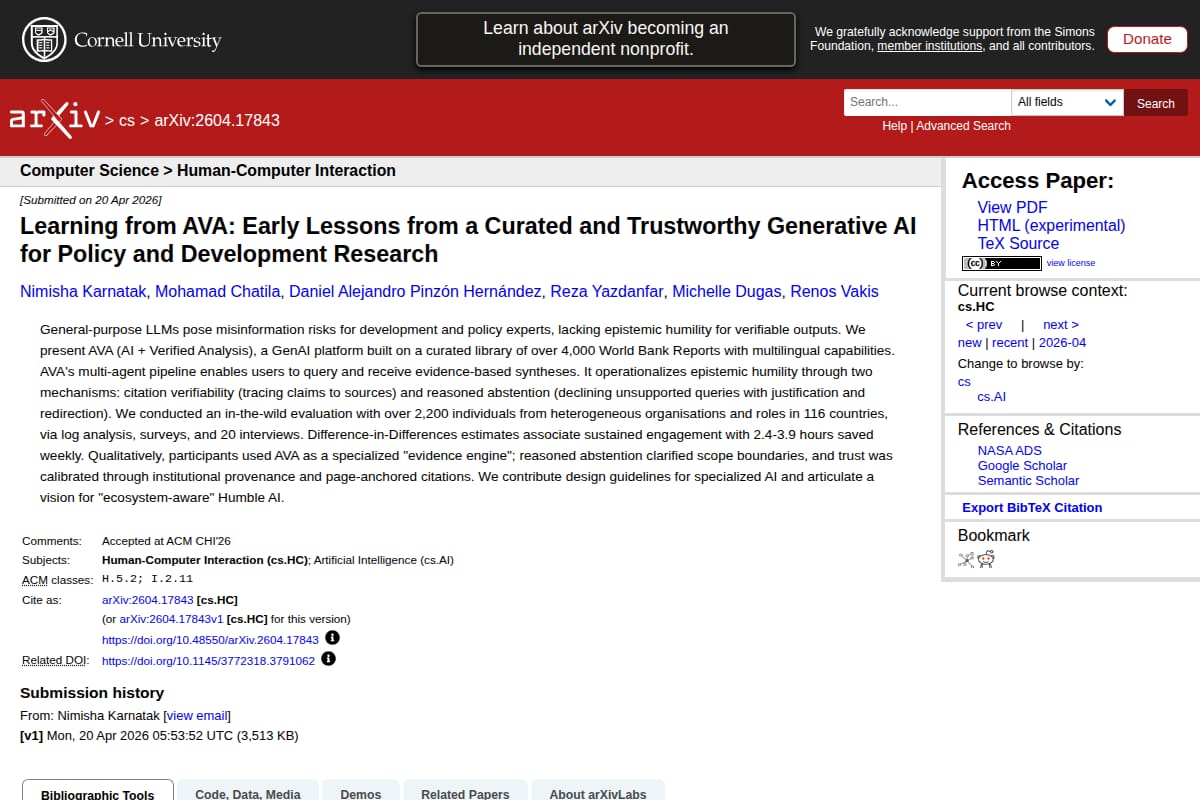Open the Cornell University logo link
The height and width of the screenshot is (800, 1200).
(121, 40)
